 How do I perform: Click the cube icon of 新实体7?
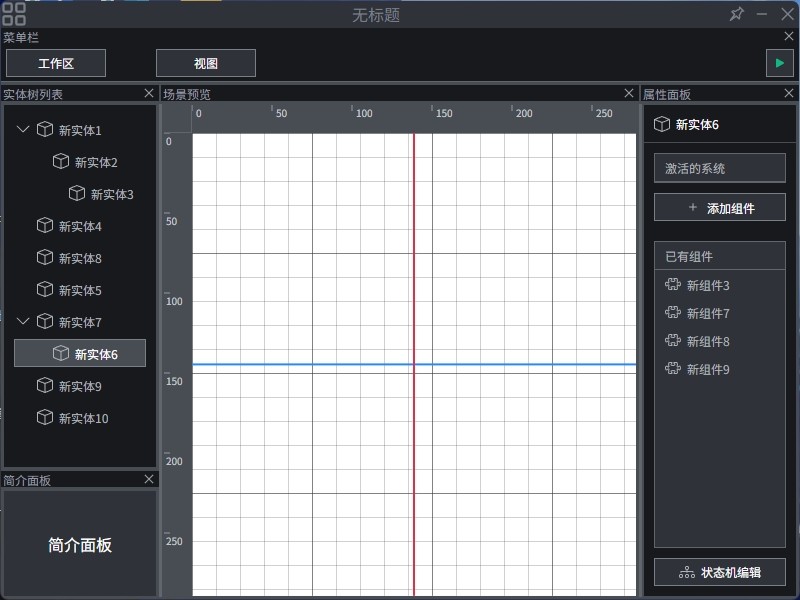click(45, 321)
